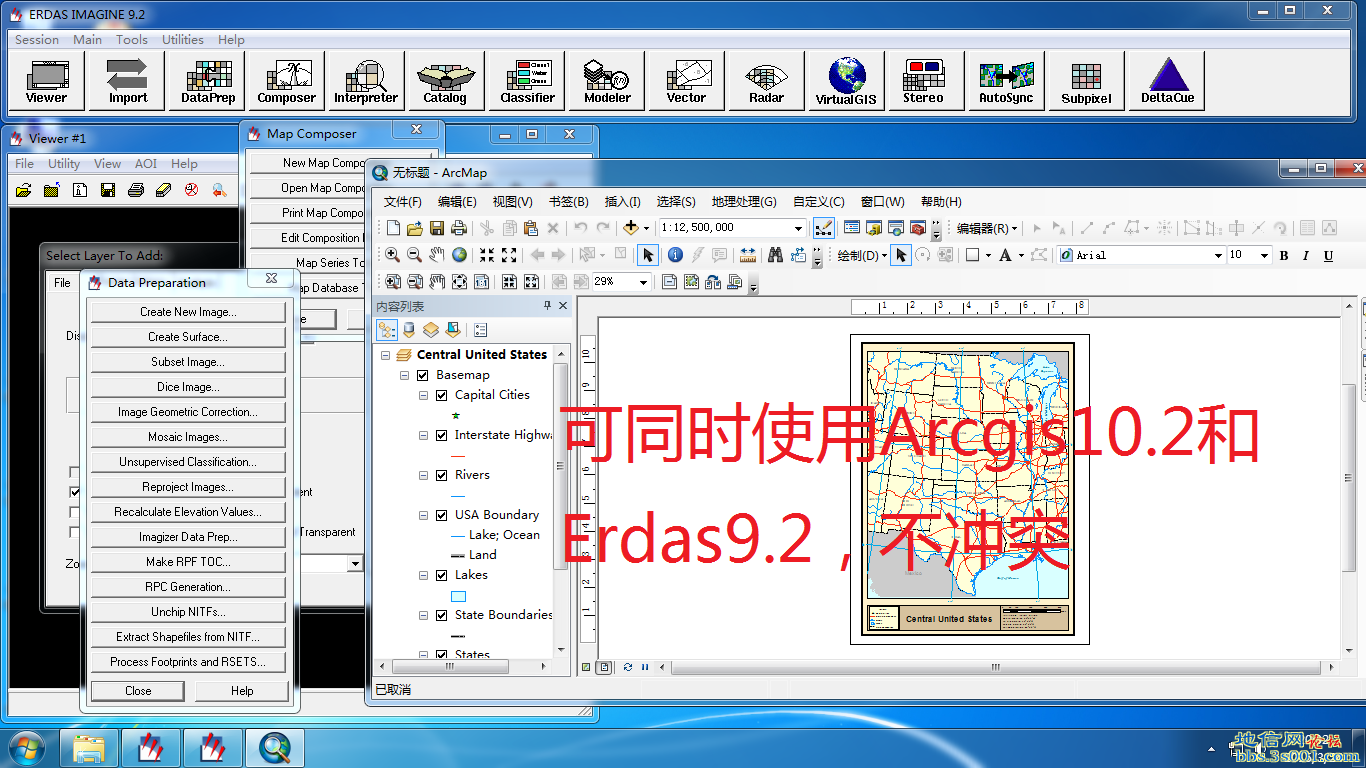Toggle State Boundaries layer checkbox
The image size is (1366, 768).
(442, 615)
